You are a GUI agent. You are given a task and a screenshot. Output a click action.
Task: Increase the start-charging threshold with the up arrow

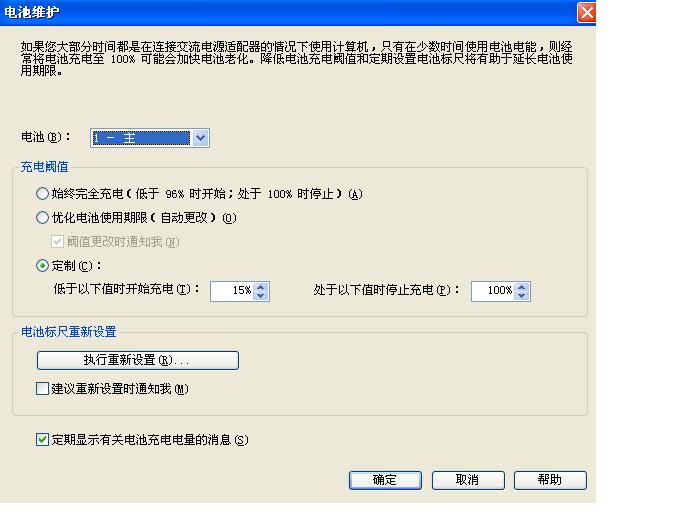[x=261, y=286]
